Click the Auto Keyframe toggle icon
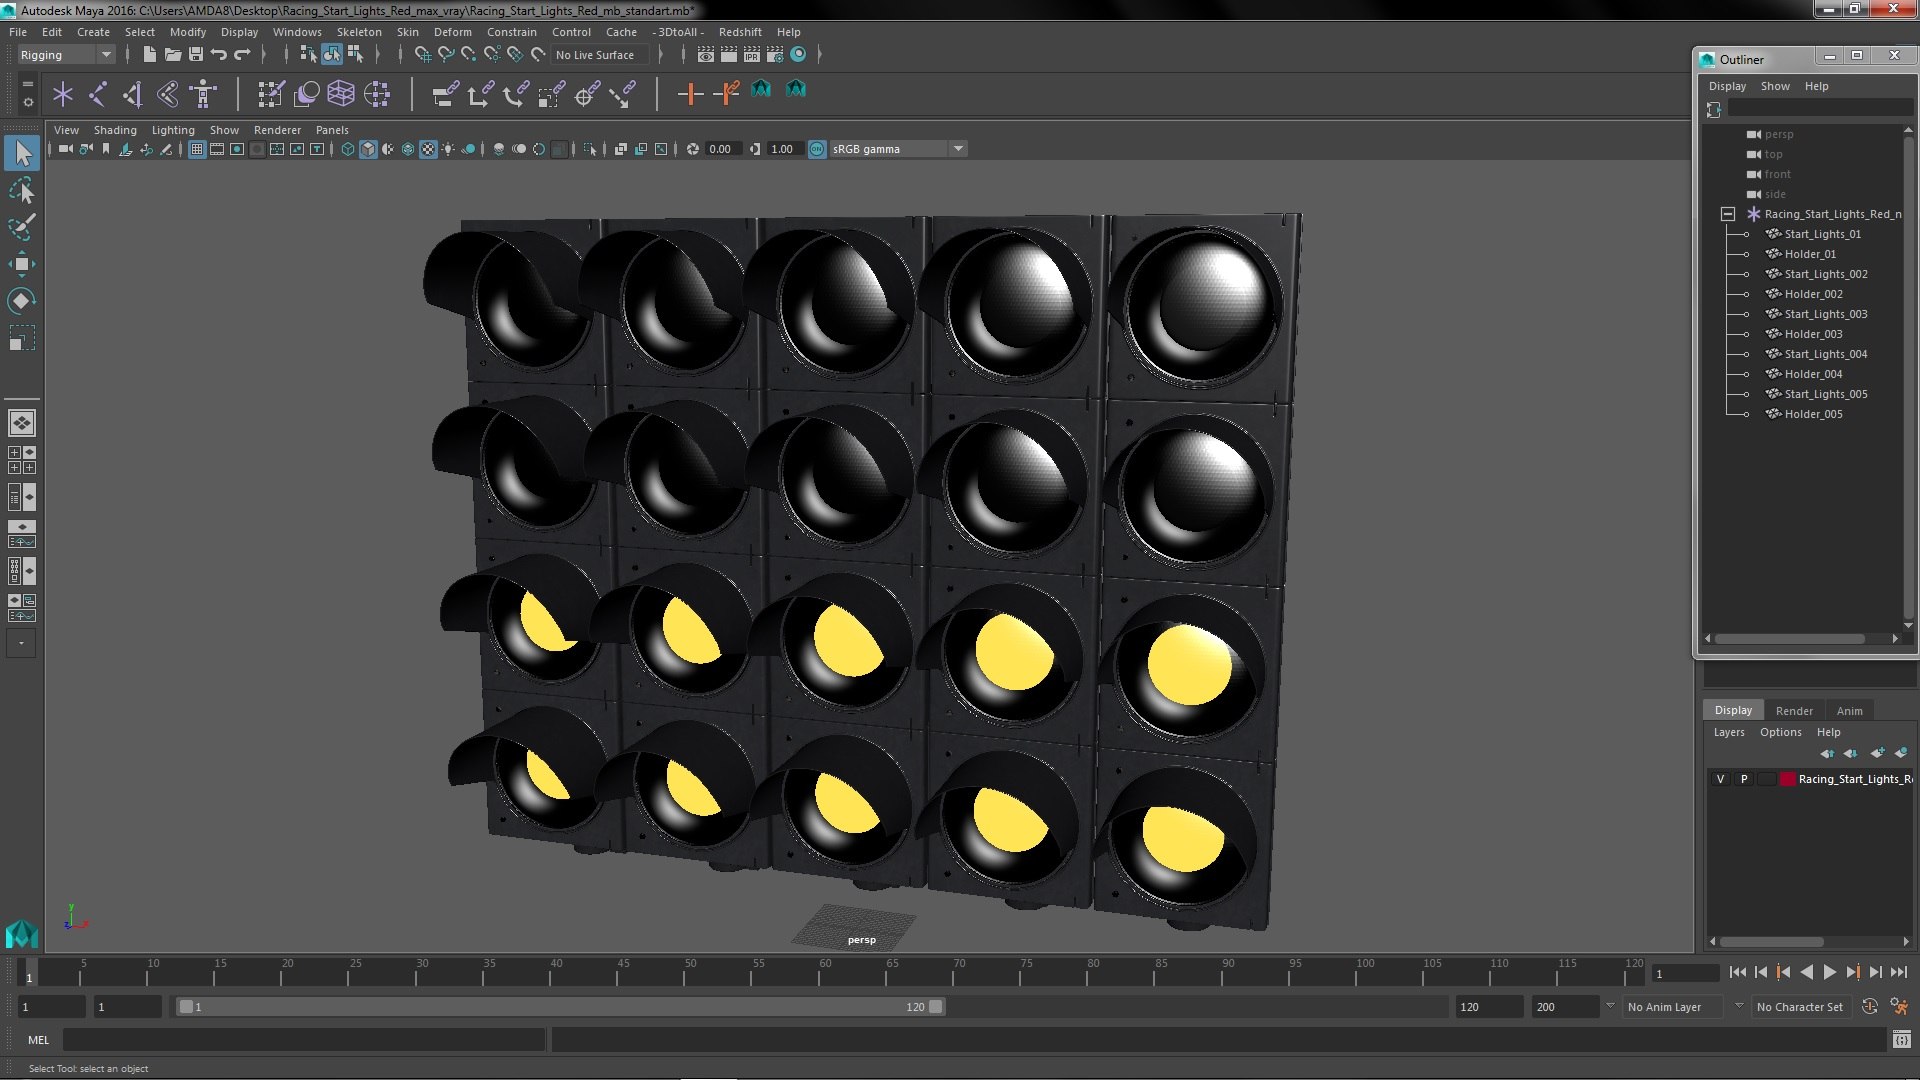This screenshot has width=1920, height=1080. point(1869,1007)
